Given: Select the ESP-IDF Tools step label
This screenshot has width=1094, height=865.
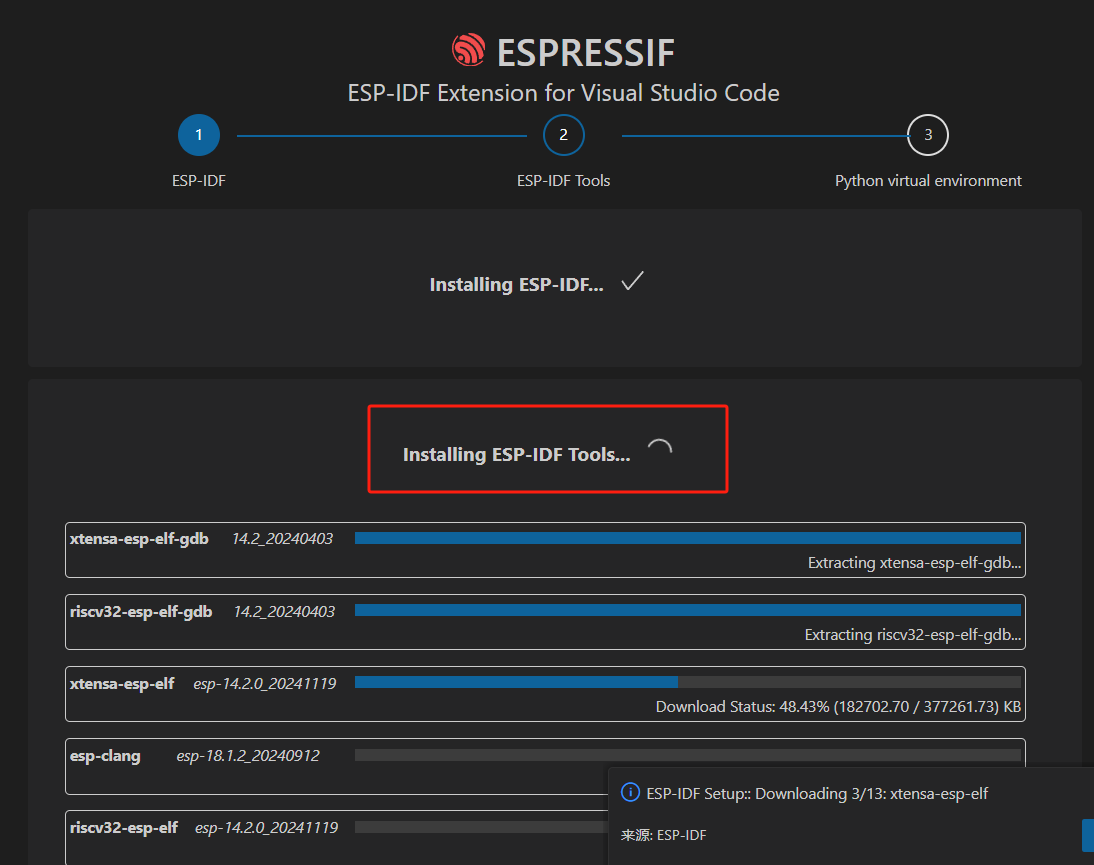Looking at the screenshot, I should click(563, 180).
